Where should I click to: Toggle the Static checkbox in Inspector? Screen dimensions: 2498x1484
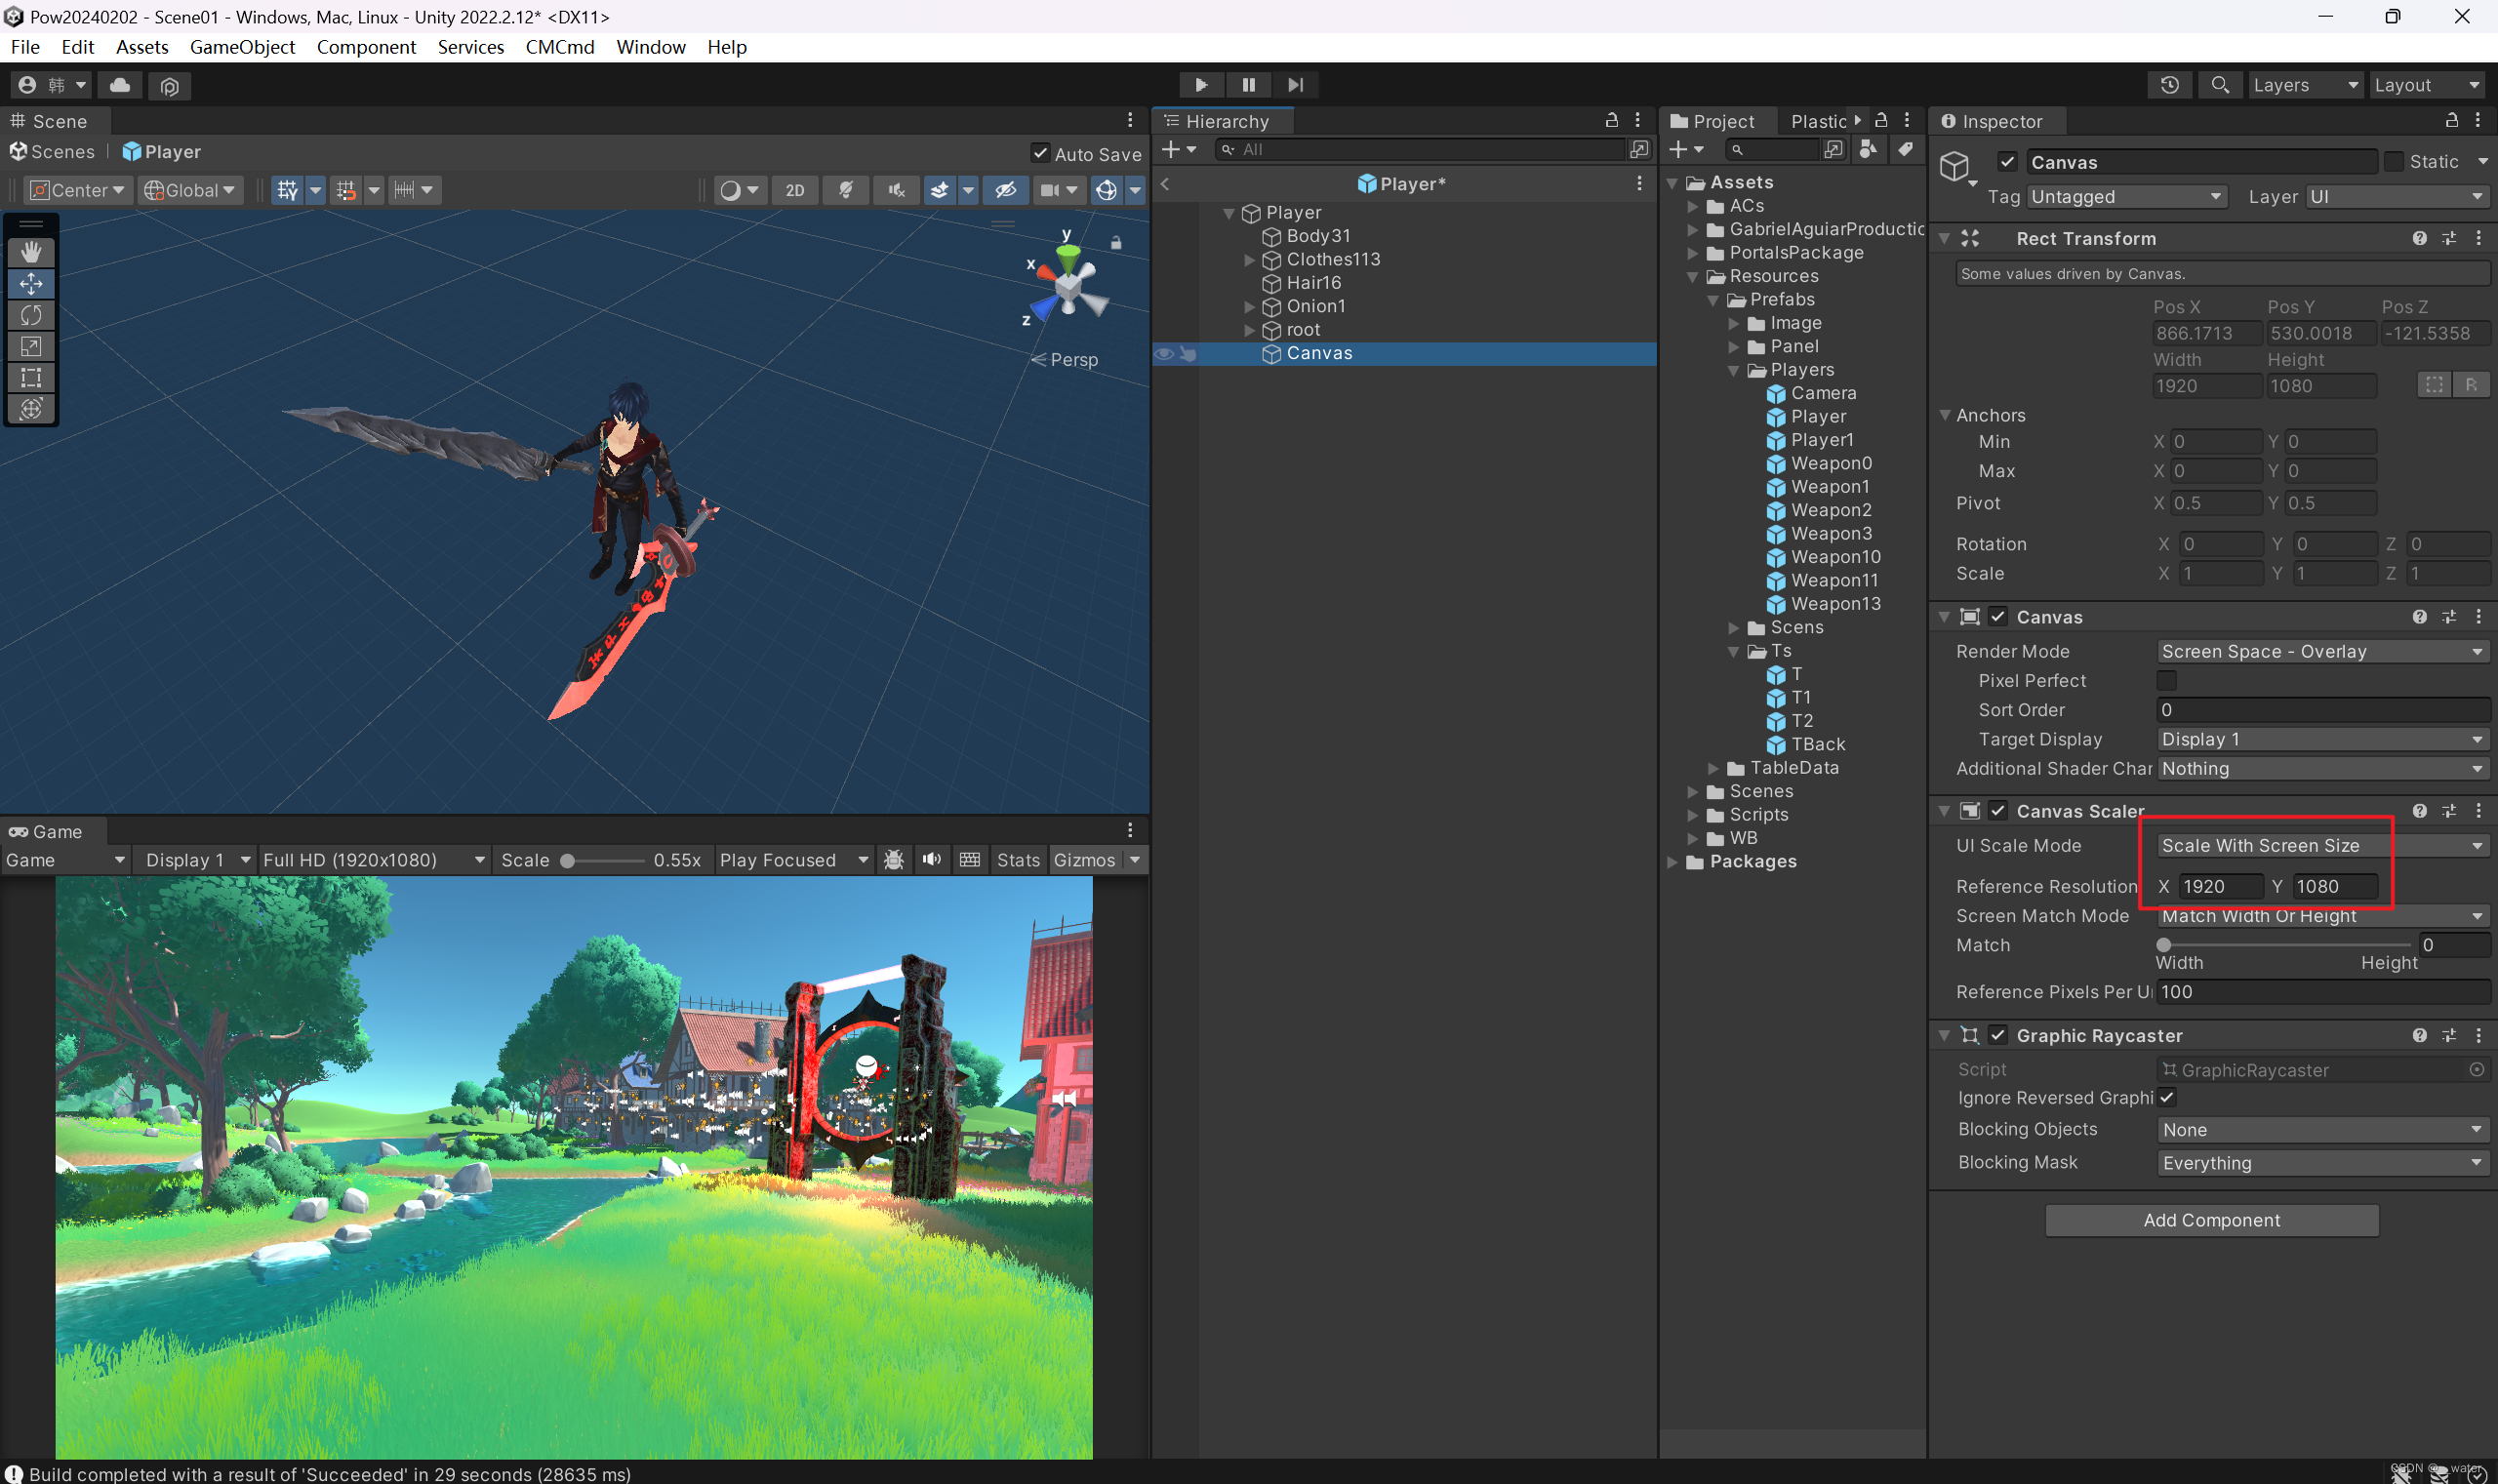(x=2395, y=161)
